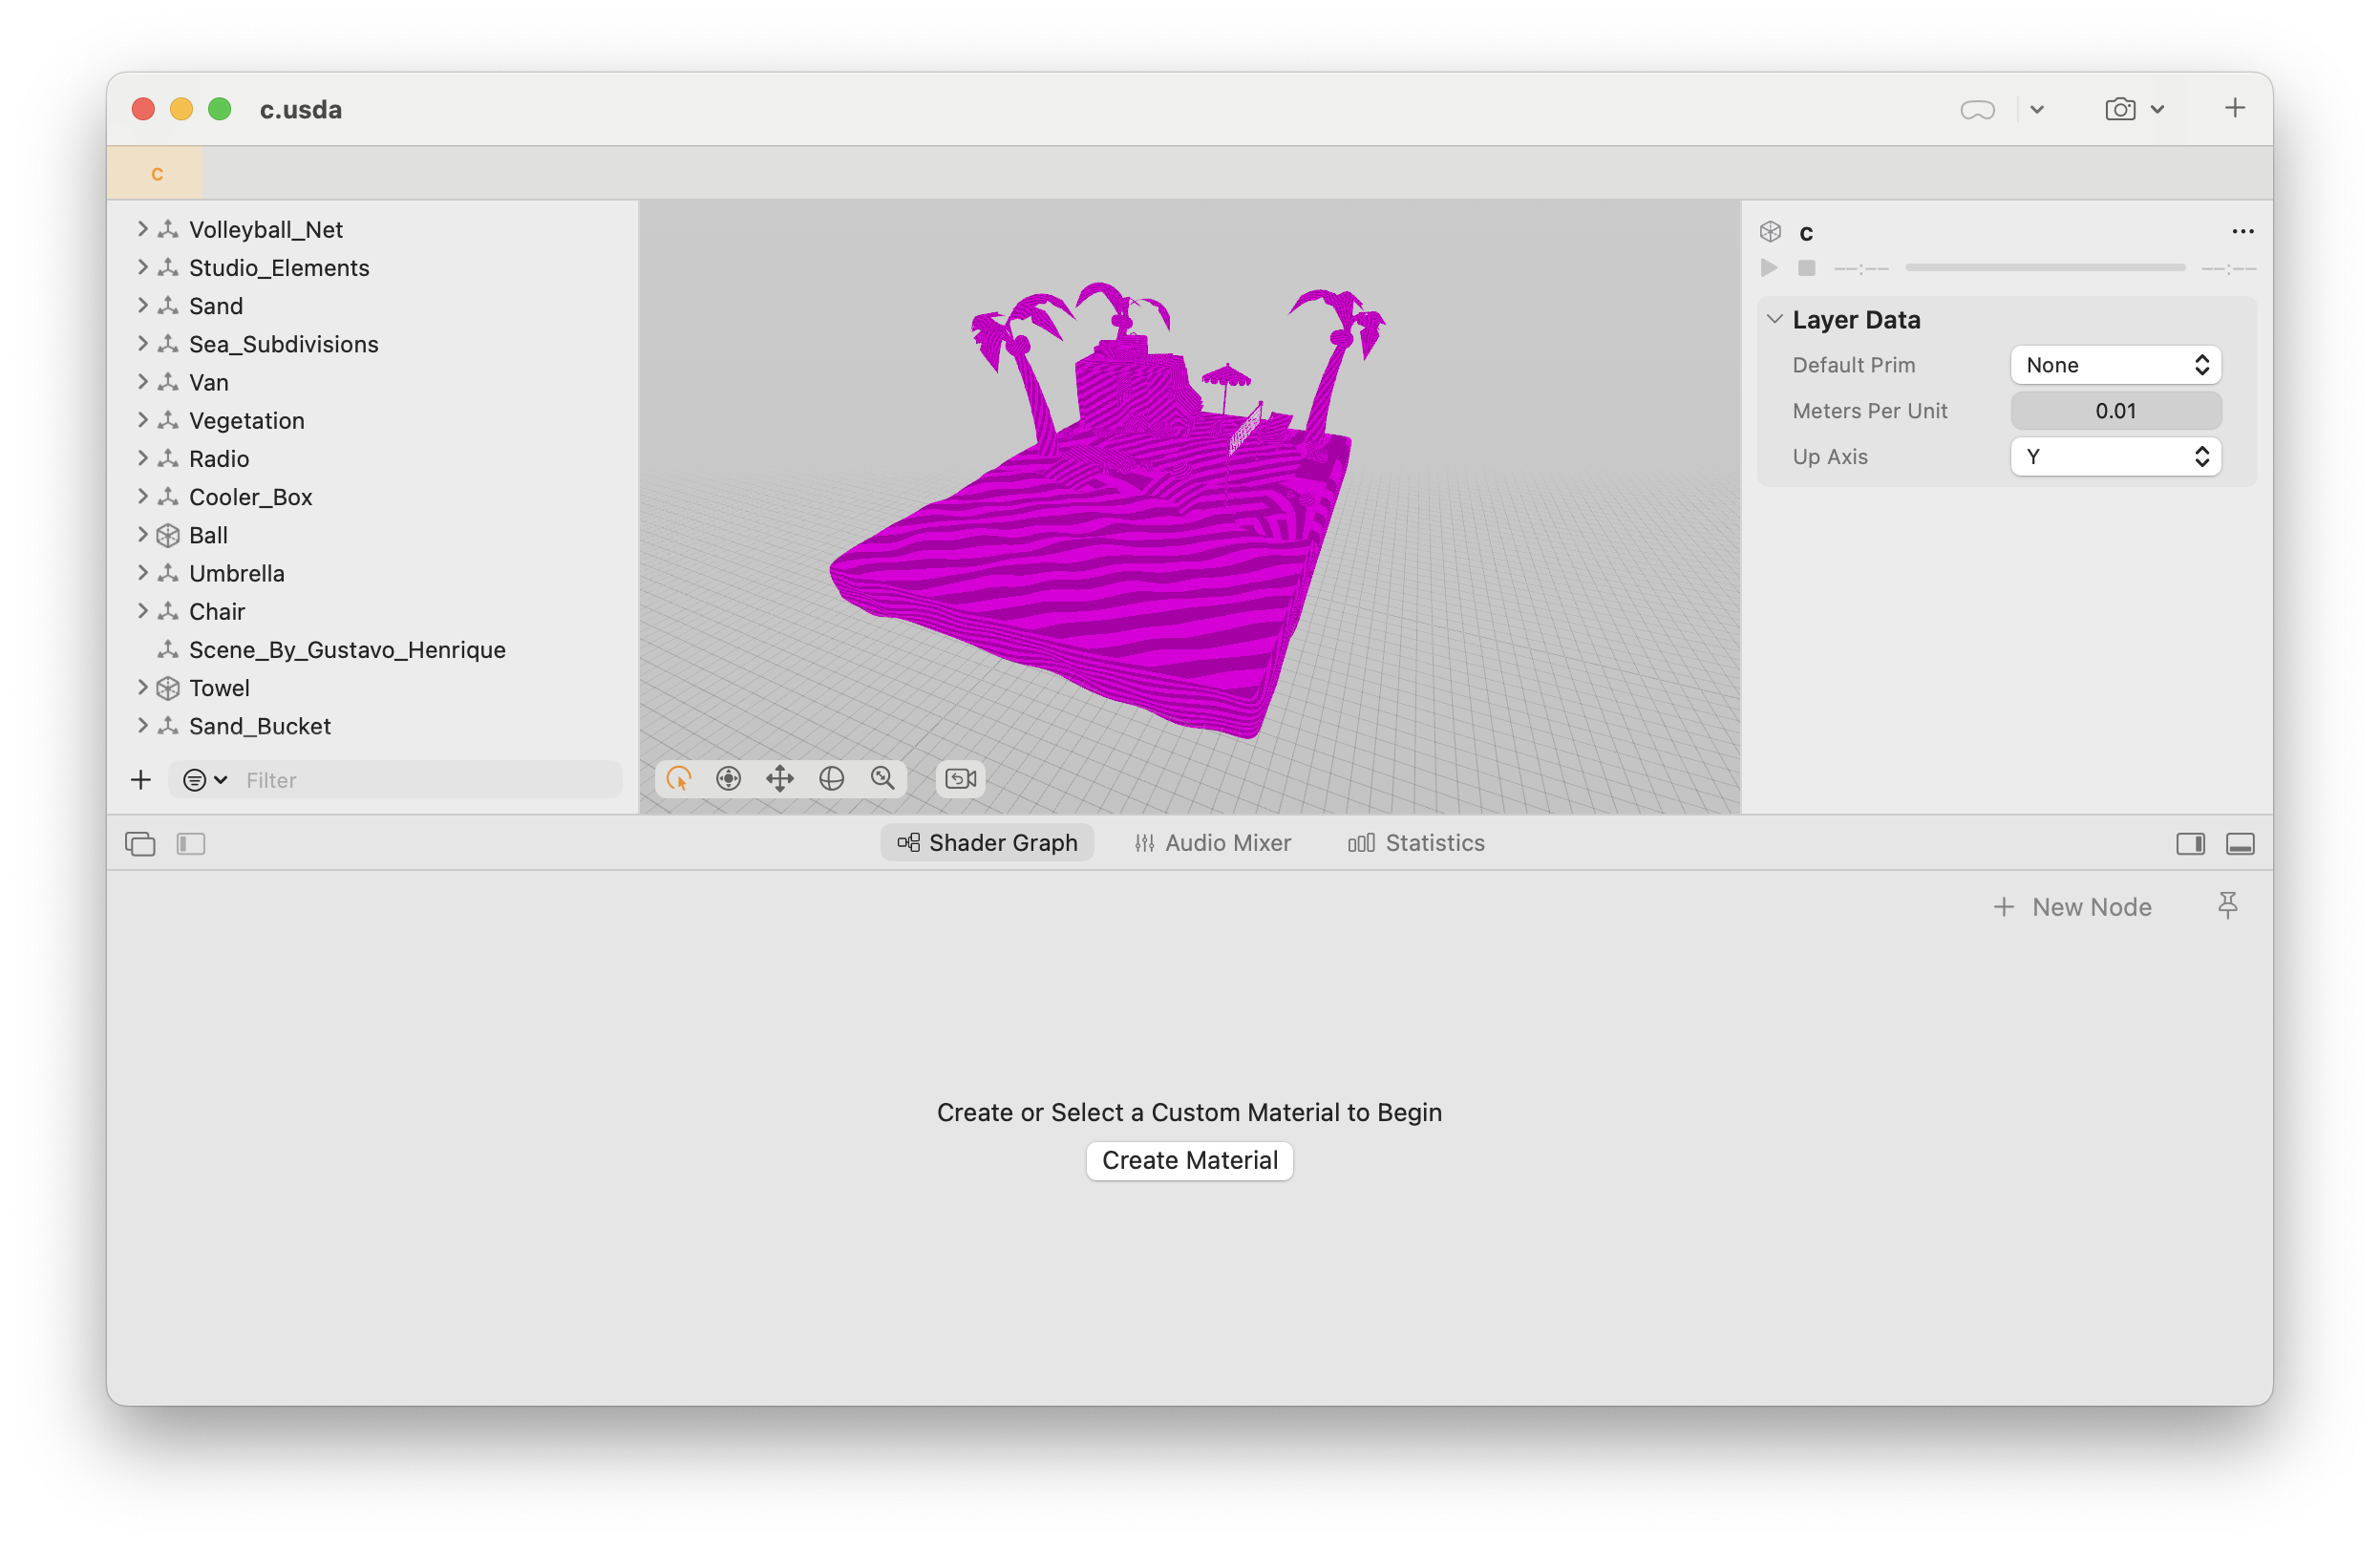Click the camera view switch icon
The width and height of the screenshot is (2380, 1547).
pos(960,779)
